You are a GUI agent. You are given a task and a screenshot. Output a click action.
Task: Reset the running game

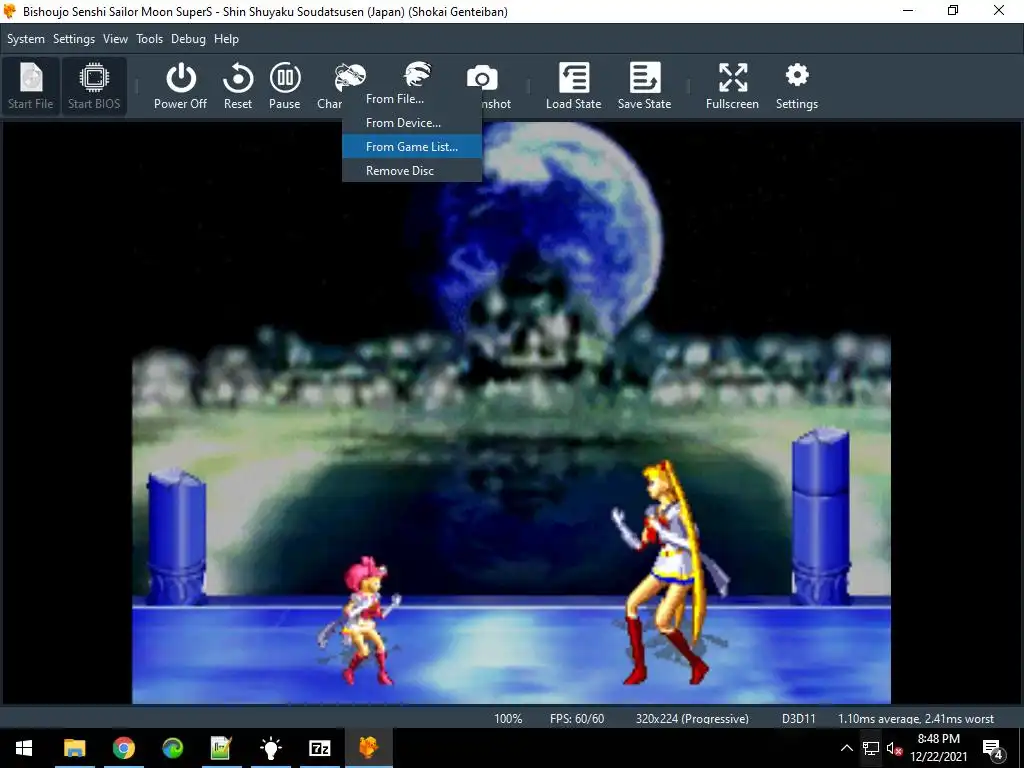point(238,86)
